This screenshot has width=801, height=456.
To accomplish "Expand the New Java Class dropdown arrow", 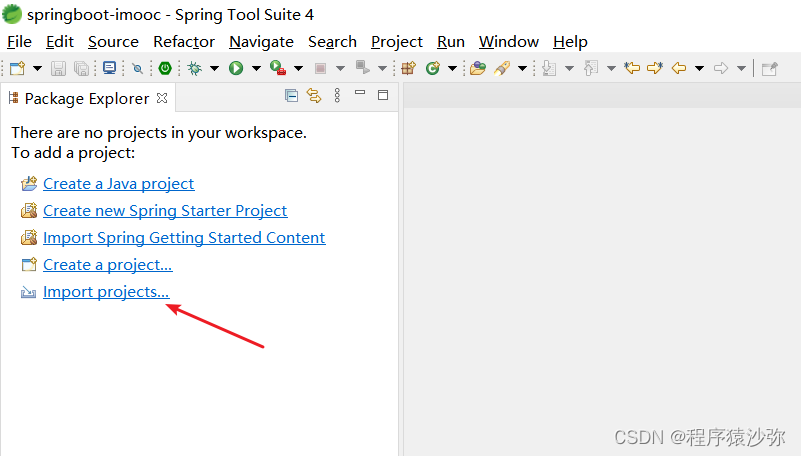I will click(x=453, y=68).
